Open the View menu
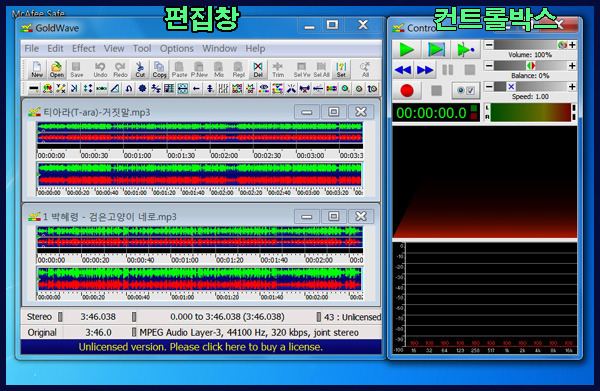This screenshot has width=600, height=391. click(x=114, y=49)
